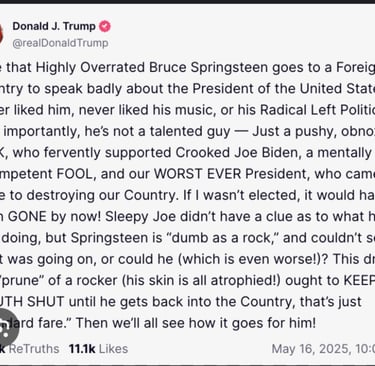Tap the gray circular lens overlay icon
This screenshot has width=375, height=366.
(x=5, y=327)
